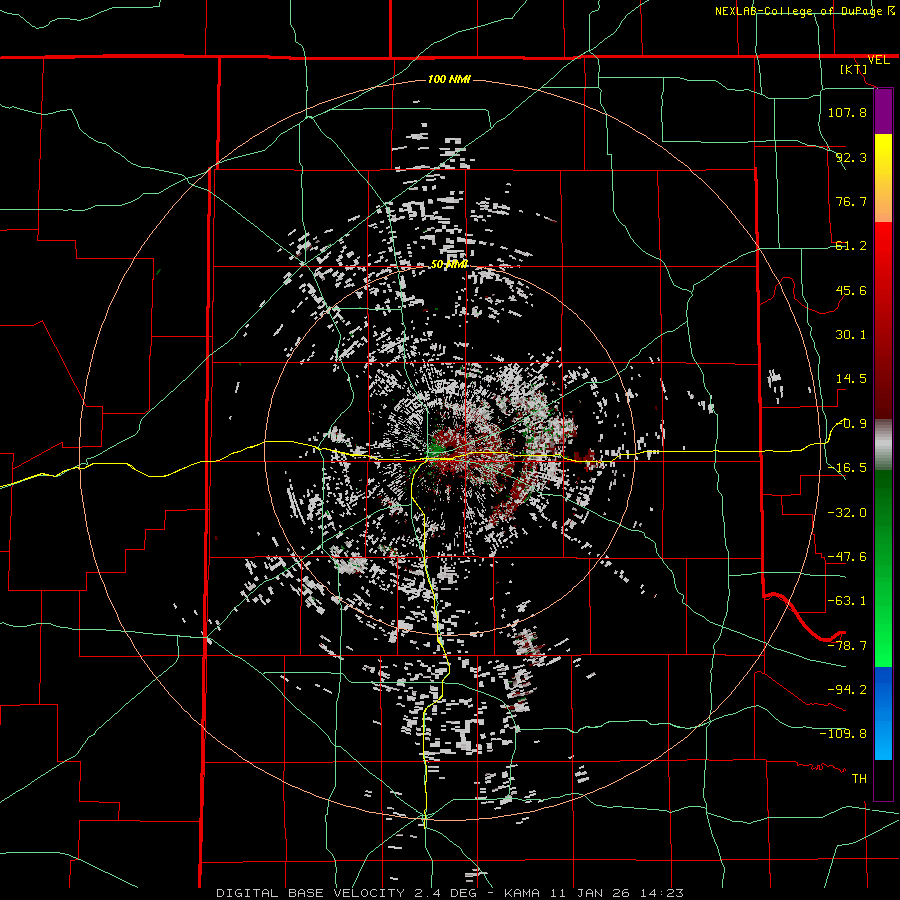Click the purple segment of velocity color bar
The width and height of the screenshot is (900, 900).
[x=883, y=112]
